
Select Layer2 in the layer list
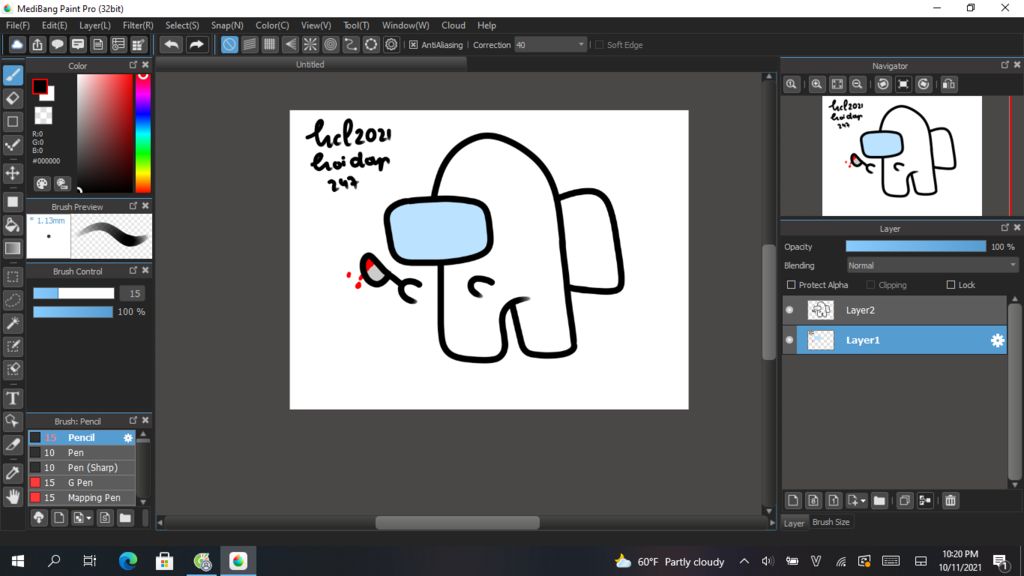coord(895,310)
